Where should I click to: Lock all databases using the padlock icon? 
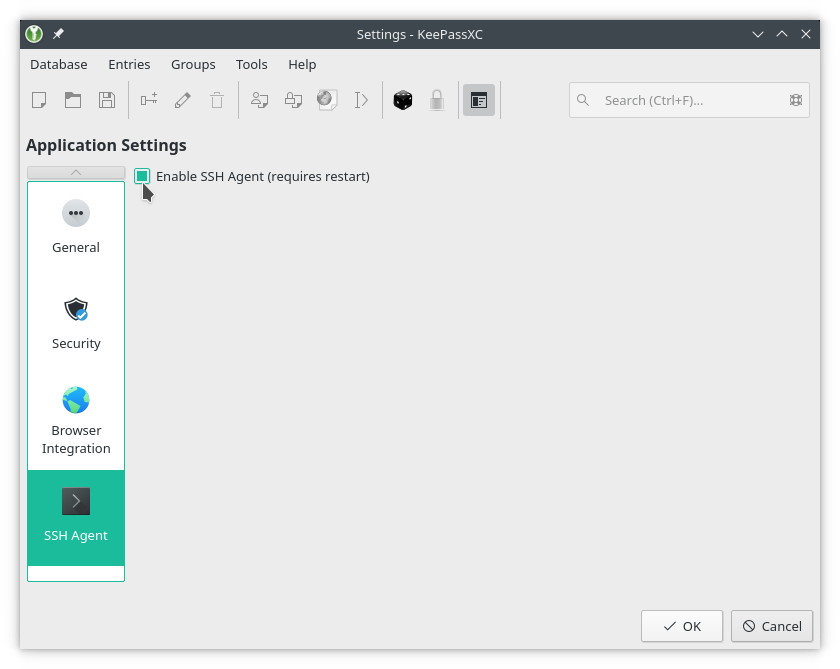coord(437,100)
